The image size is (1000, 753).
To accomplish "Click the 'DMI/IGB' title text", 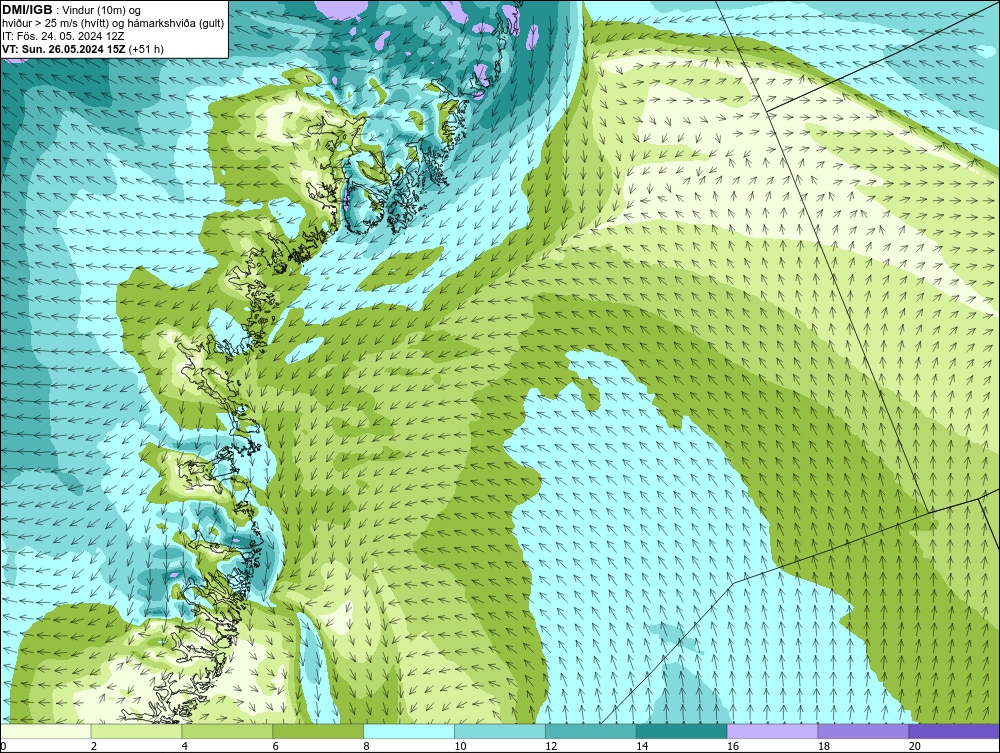I will point(27,10).
